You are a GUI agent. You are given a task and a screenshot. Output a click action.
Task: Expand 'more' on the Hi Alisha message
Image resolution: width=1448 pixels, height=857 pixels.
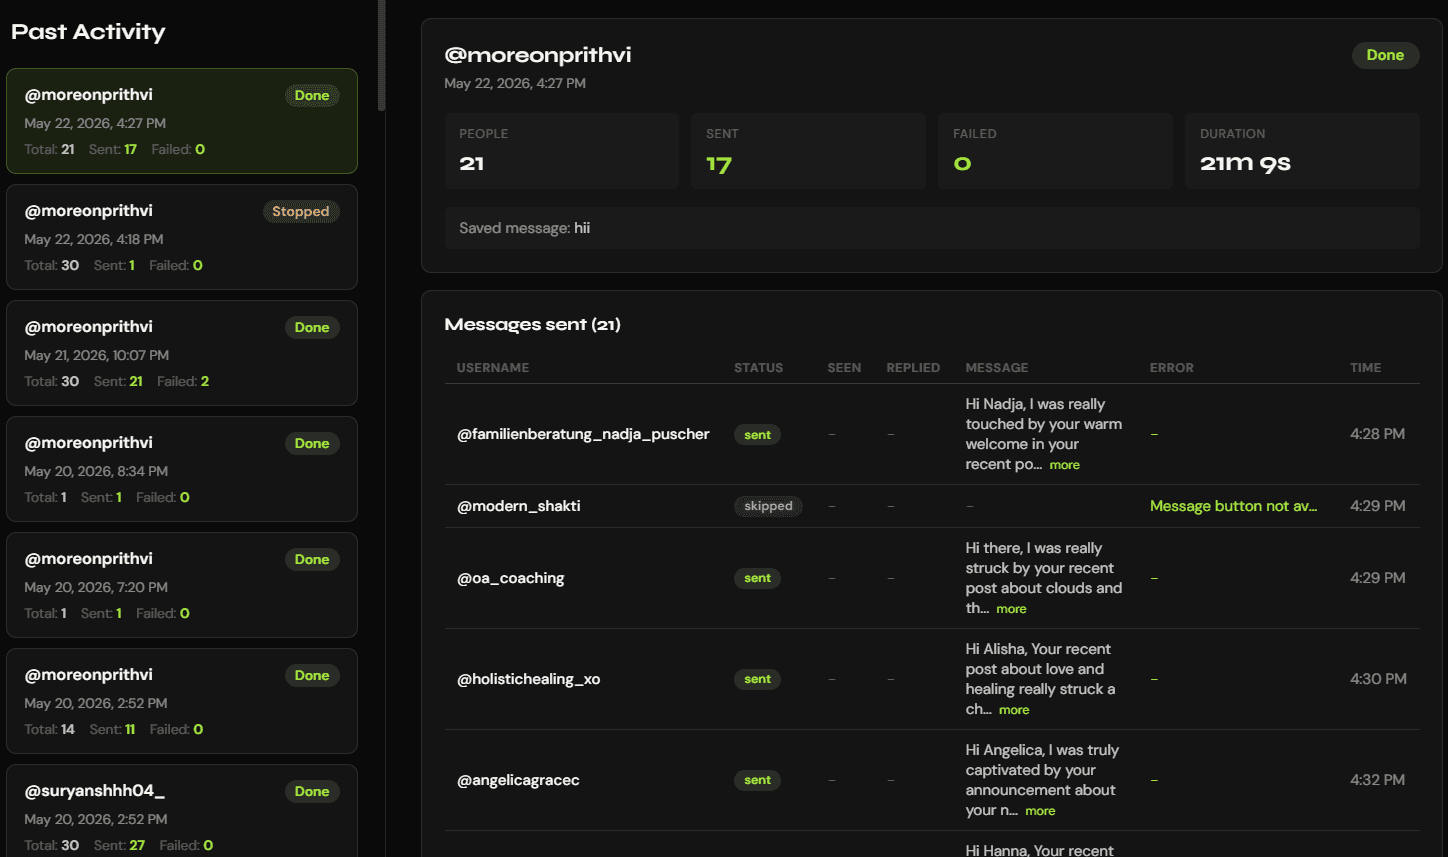tap(1014, 710)
